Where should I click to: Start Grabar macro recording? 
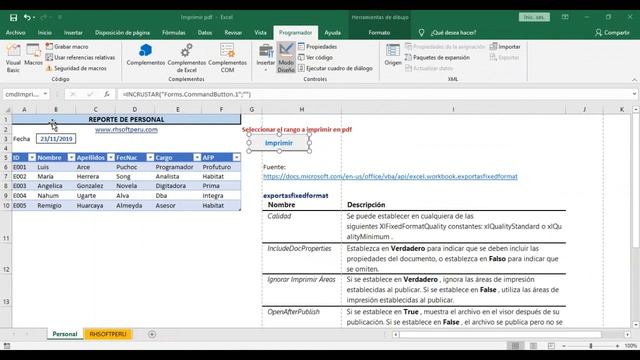click(67, 47)
